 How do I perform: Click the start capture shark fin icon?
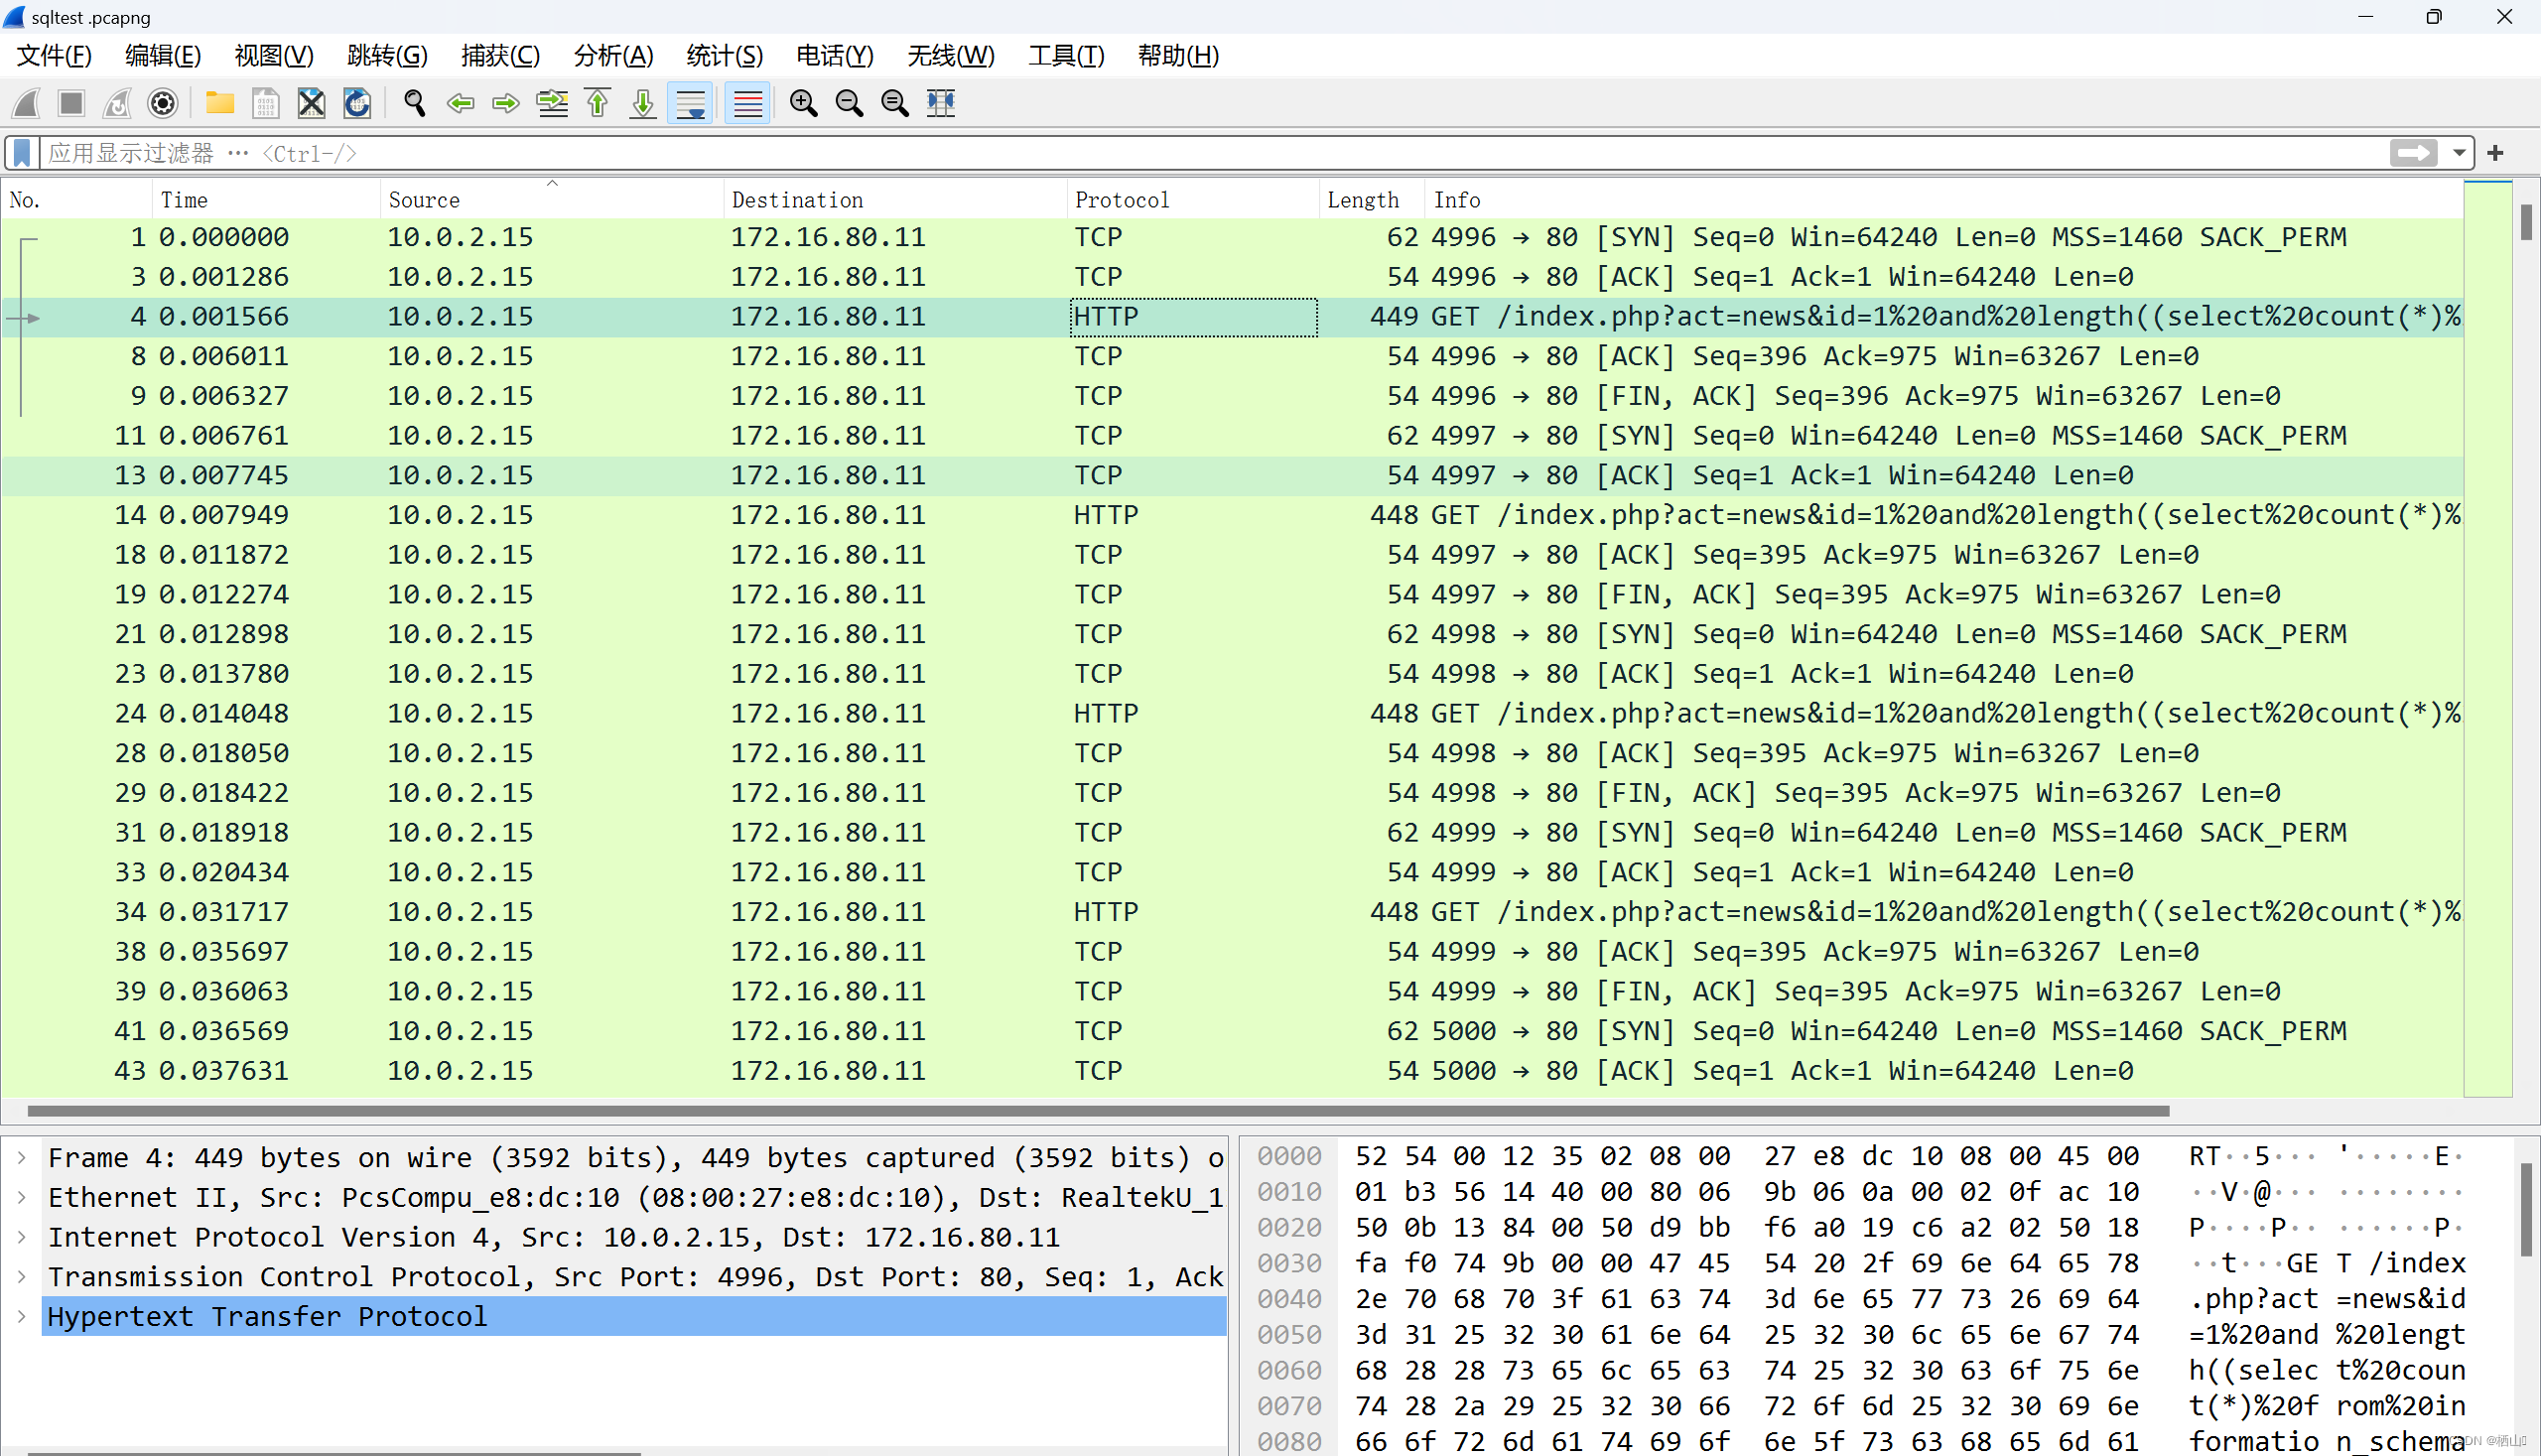[27, 103]
